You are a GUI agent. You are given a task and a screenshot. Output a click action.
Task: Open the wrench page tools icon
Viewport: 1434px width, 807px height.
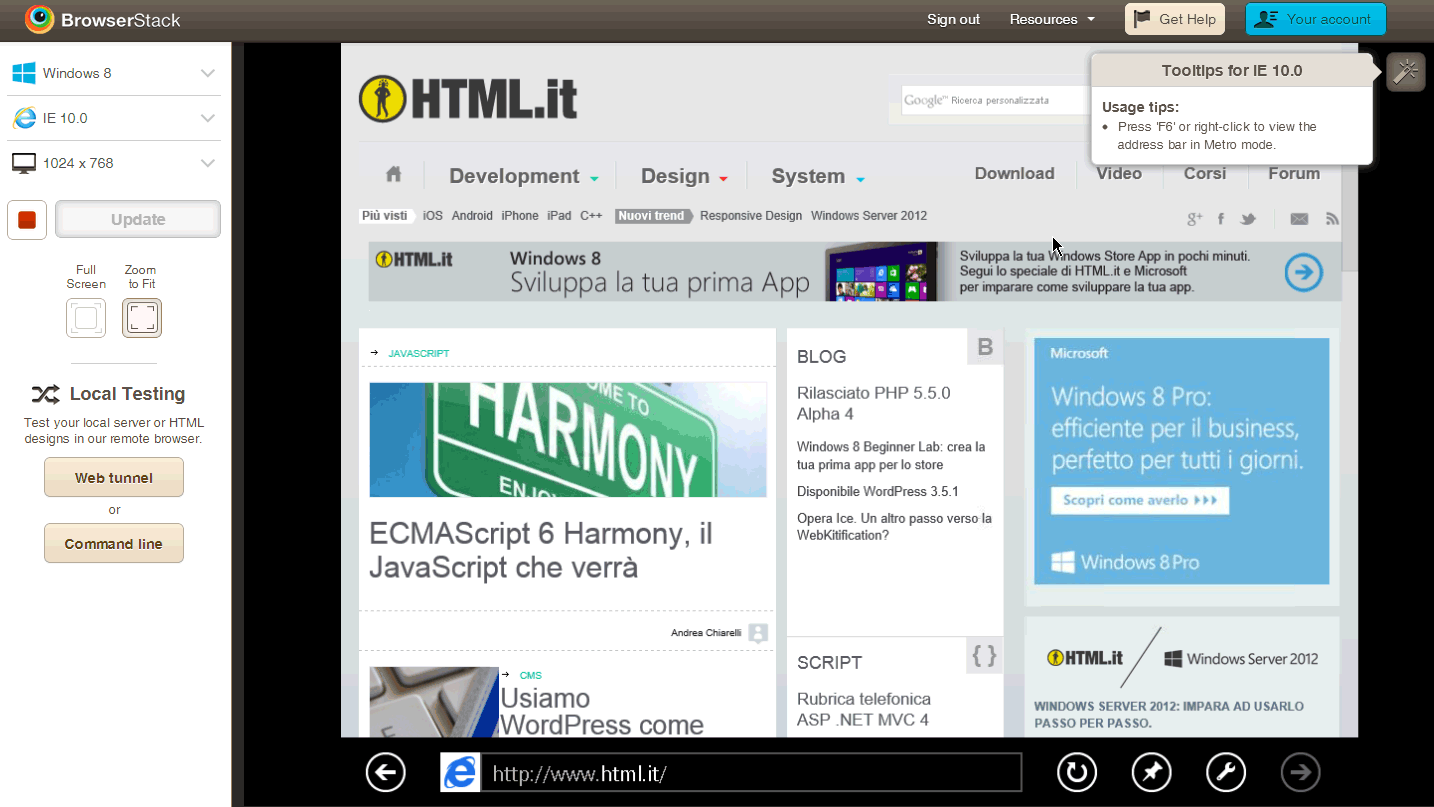click(1226, 772)
